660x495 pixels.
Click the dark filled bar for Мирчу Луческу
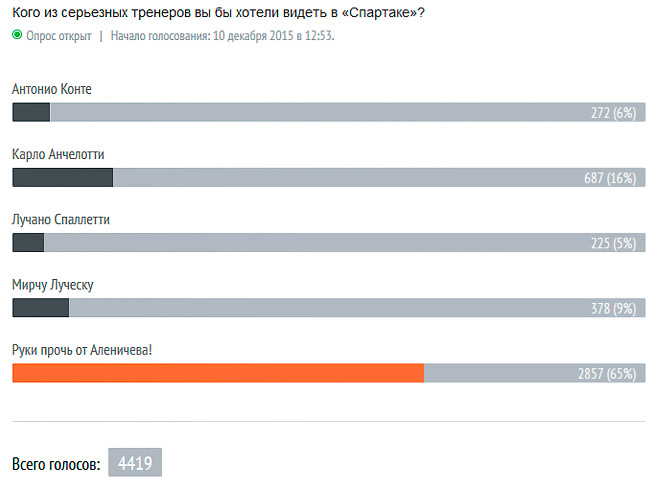pos(41,308)
